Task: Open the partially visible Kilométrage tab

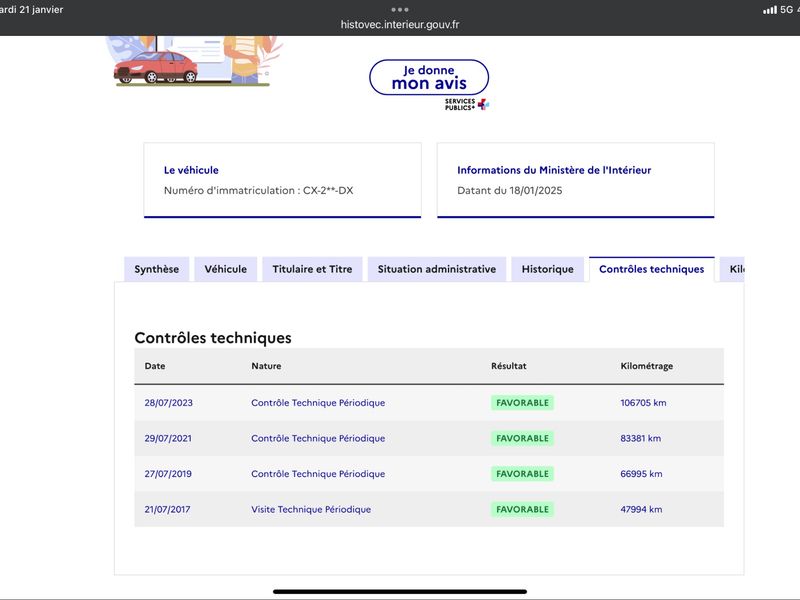Action: 732,269
